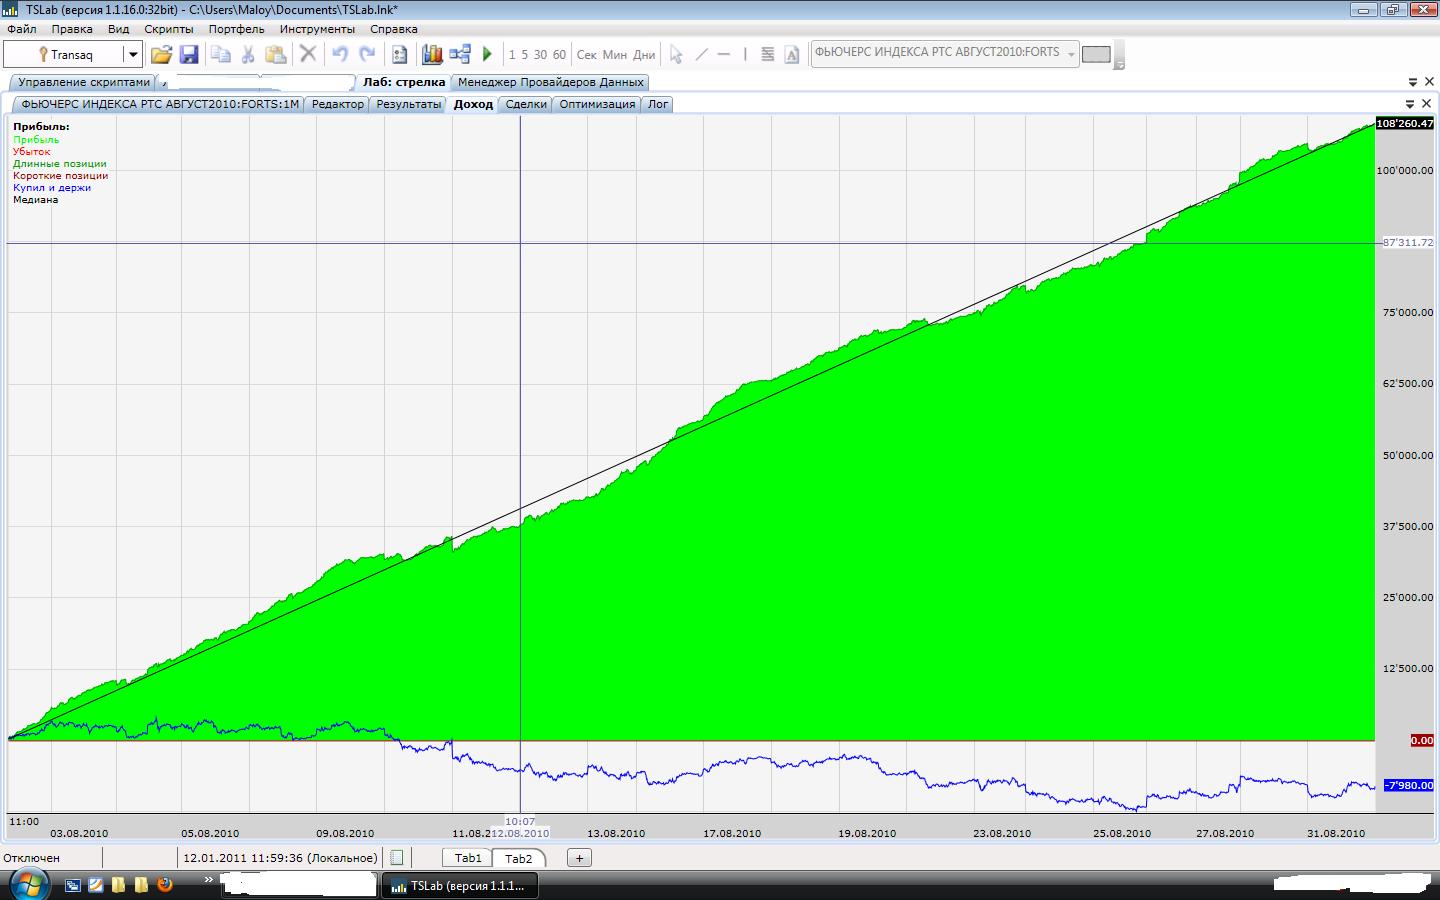
Task: Set timeframe interval to 30
Action: tap(540, 55)
